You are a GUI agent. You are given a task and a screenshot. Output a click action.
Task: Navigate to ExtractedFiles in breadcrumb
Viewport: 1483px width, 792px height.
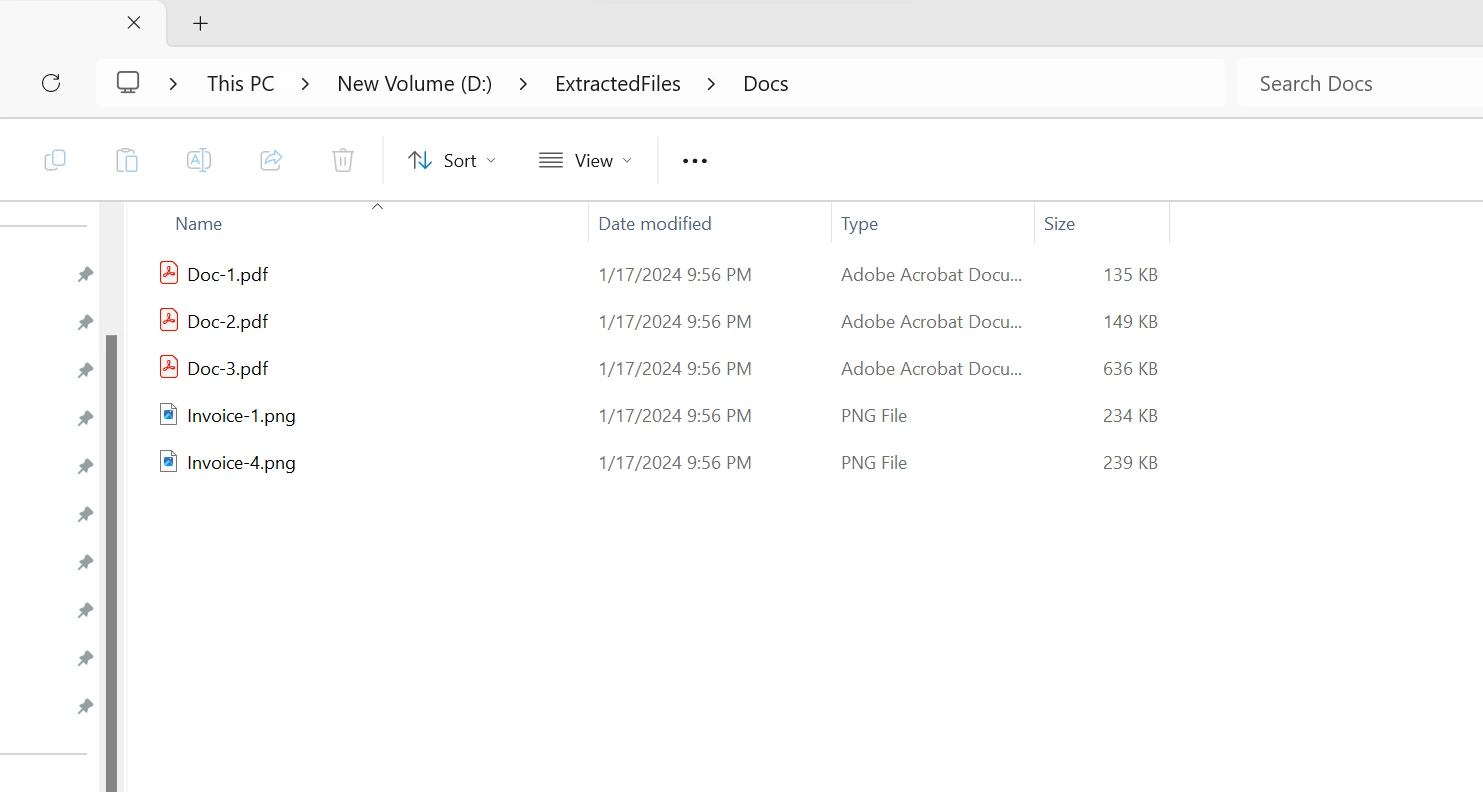pos(617,84)
